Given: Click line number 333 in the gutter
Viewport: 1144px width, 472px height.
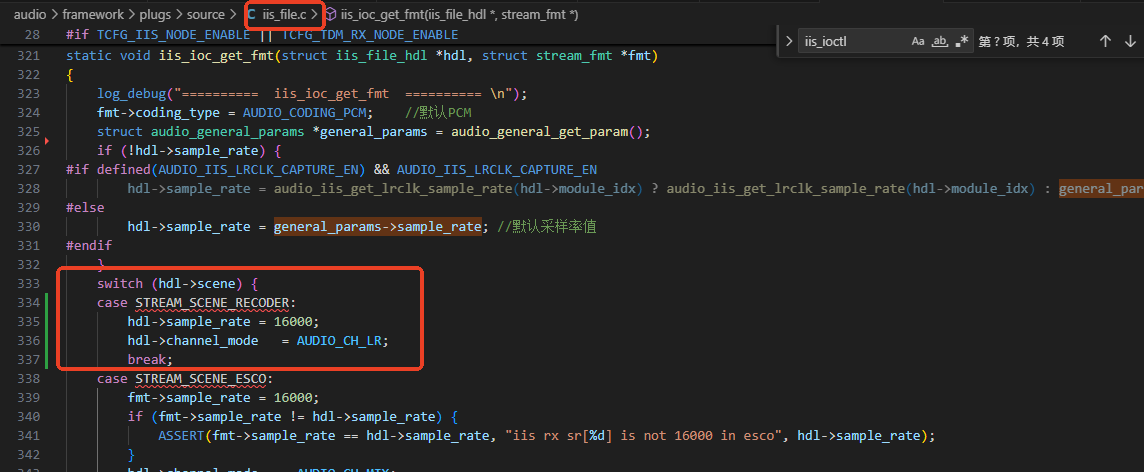Looking at the screenshot, I should coord(28,283).
